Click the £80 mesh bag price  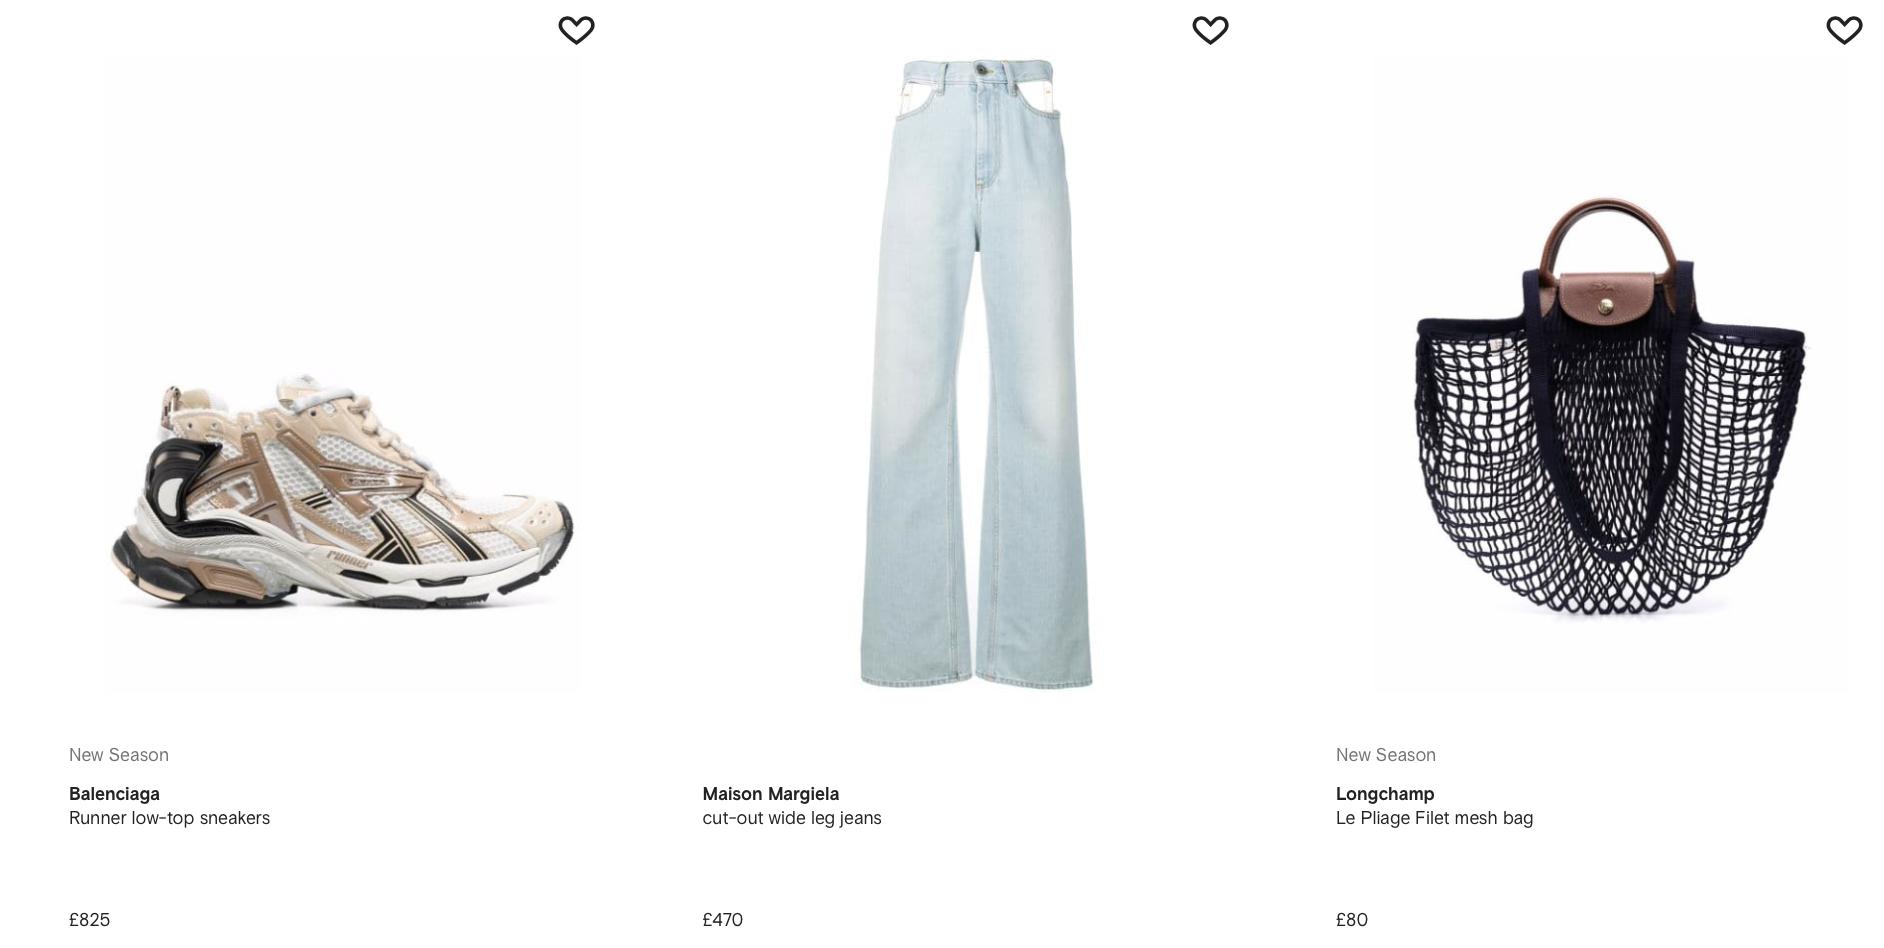pos(1352,920)
